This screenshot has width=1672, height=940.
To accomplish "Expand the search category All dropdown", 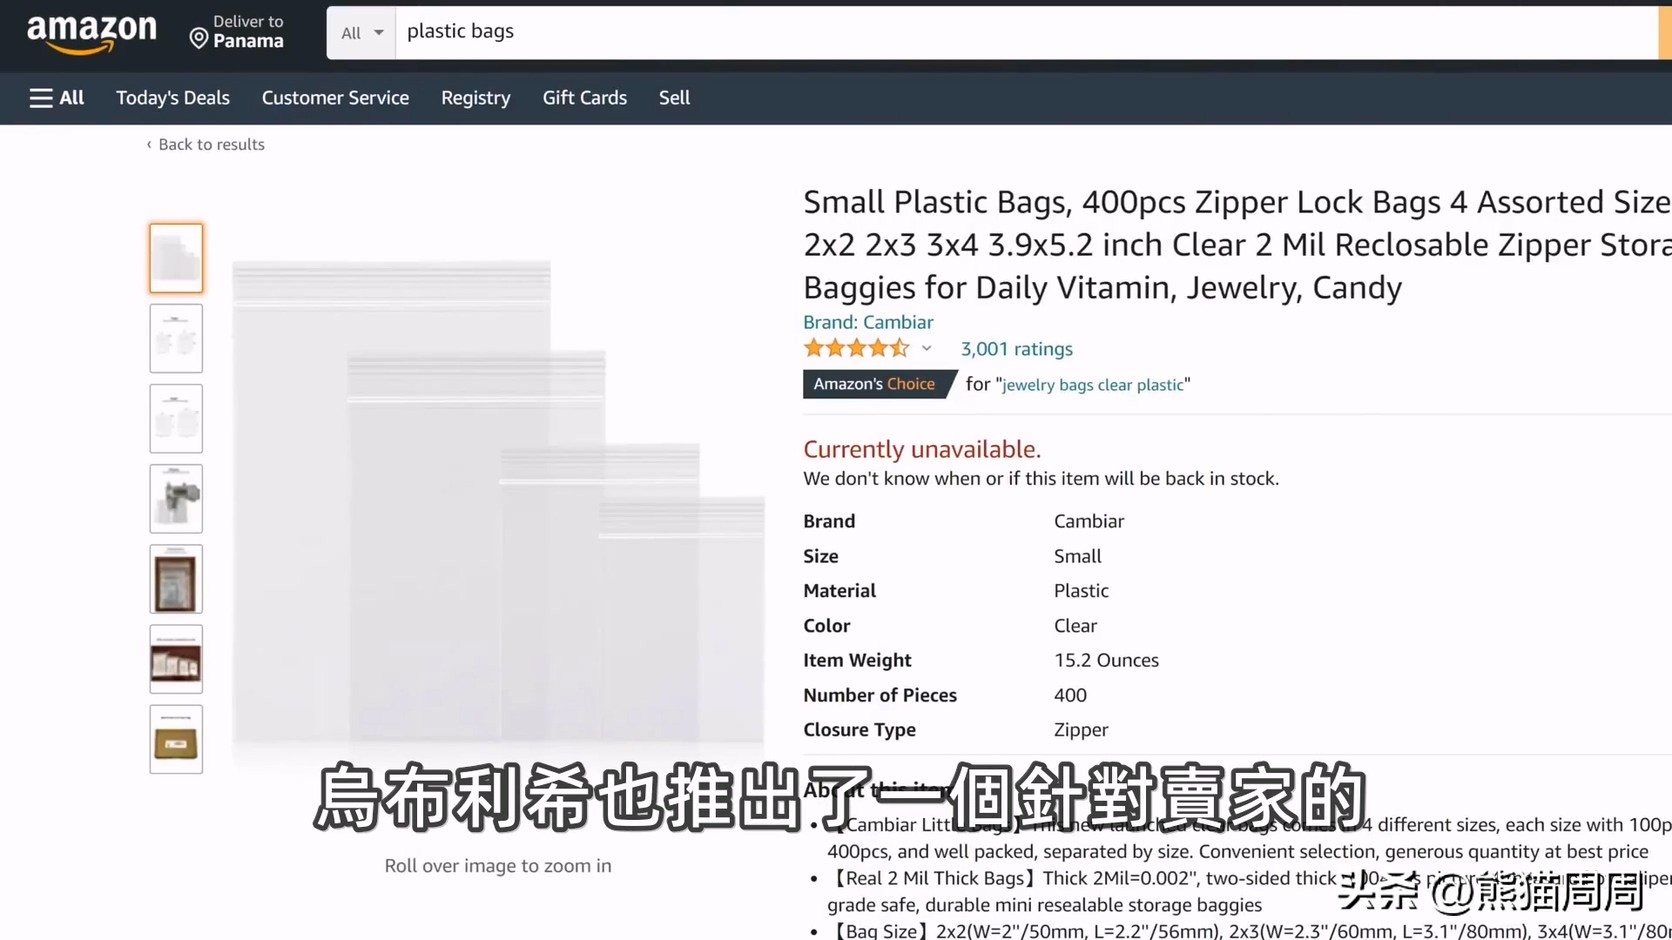I will pyautogui.click(x=362, y=33).
